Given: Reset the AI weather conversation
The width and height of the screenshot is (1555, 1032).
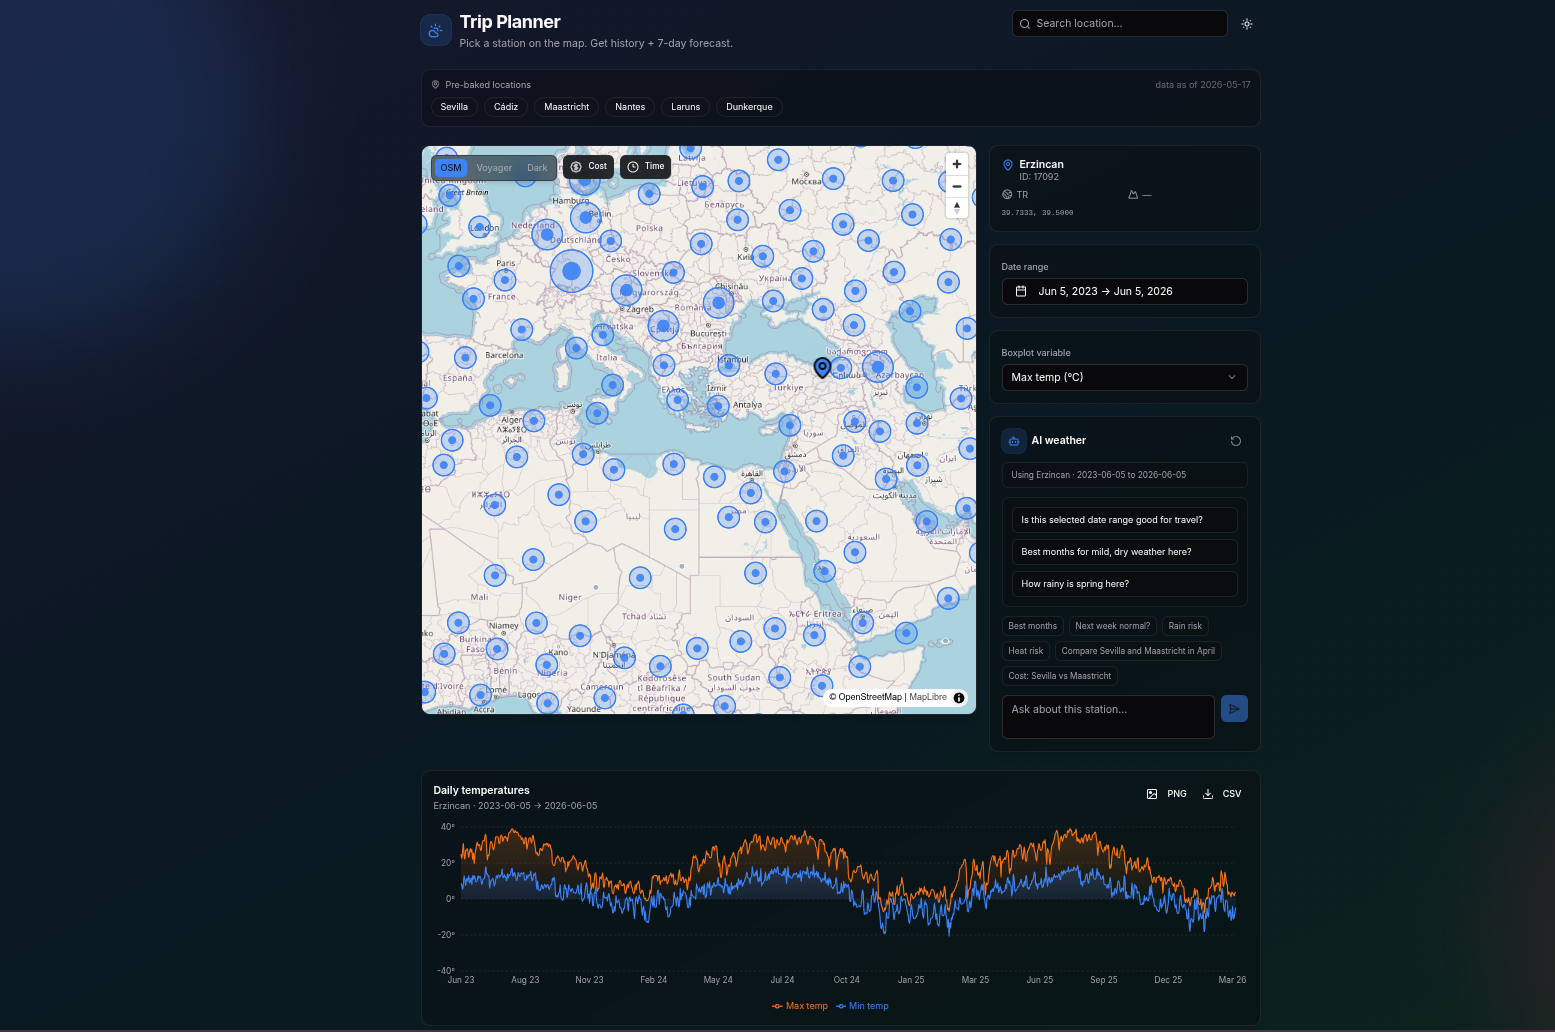Looking at the screenshot, I should click(1236, 441).
